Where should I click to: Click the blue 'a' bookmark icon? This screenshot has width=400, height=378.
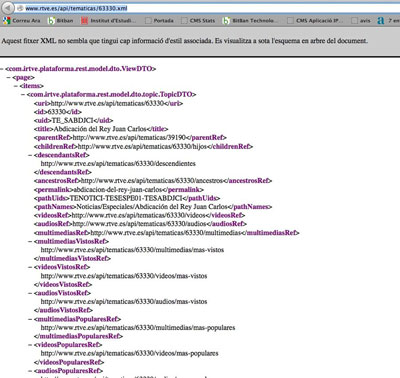coord(381,21)
